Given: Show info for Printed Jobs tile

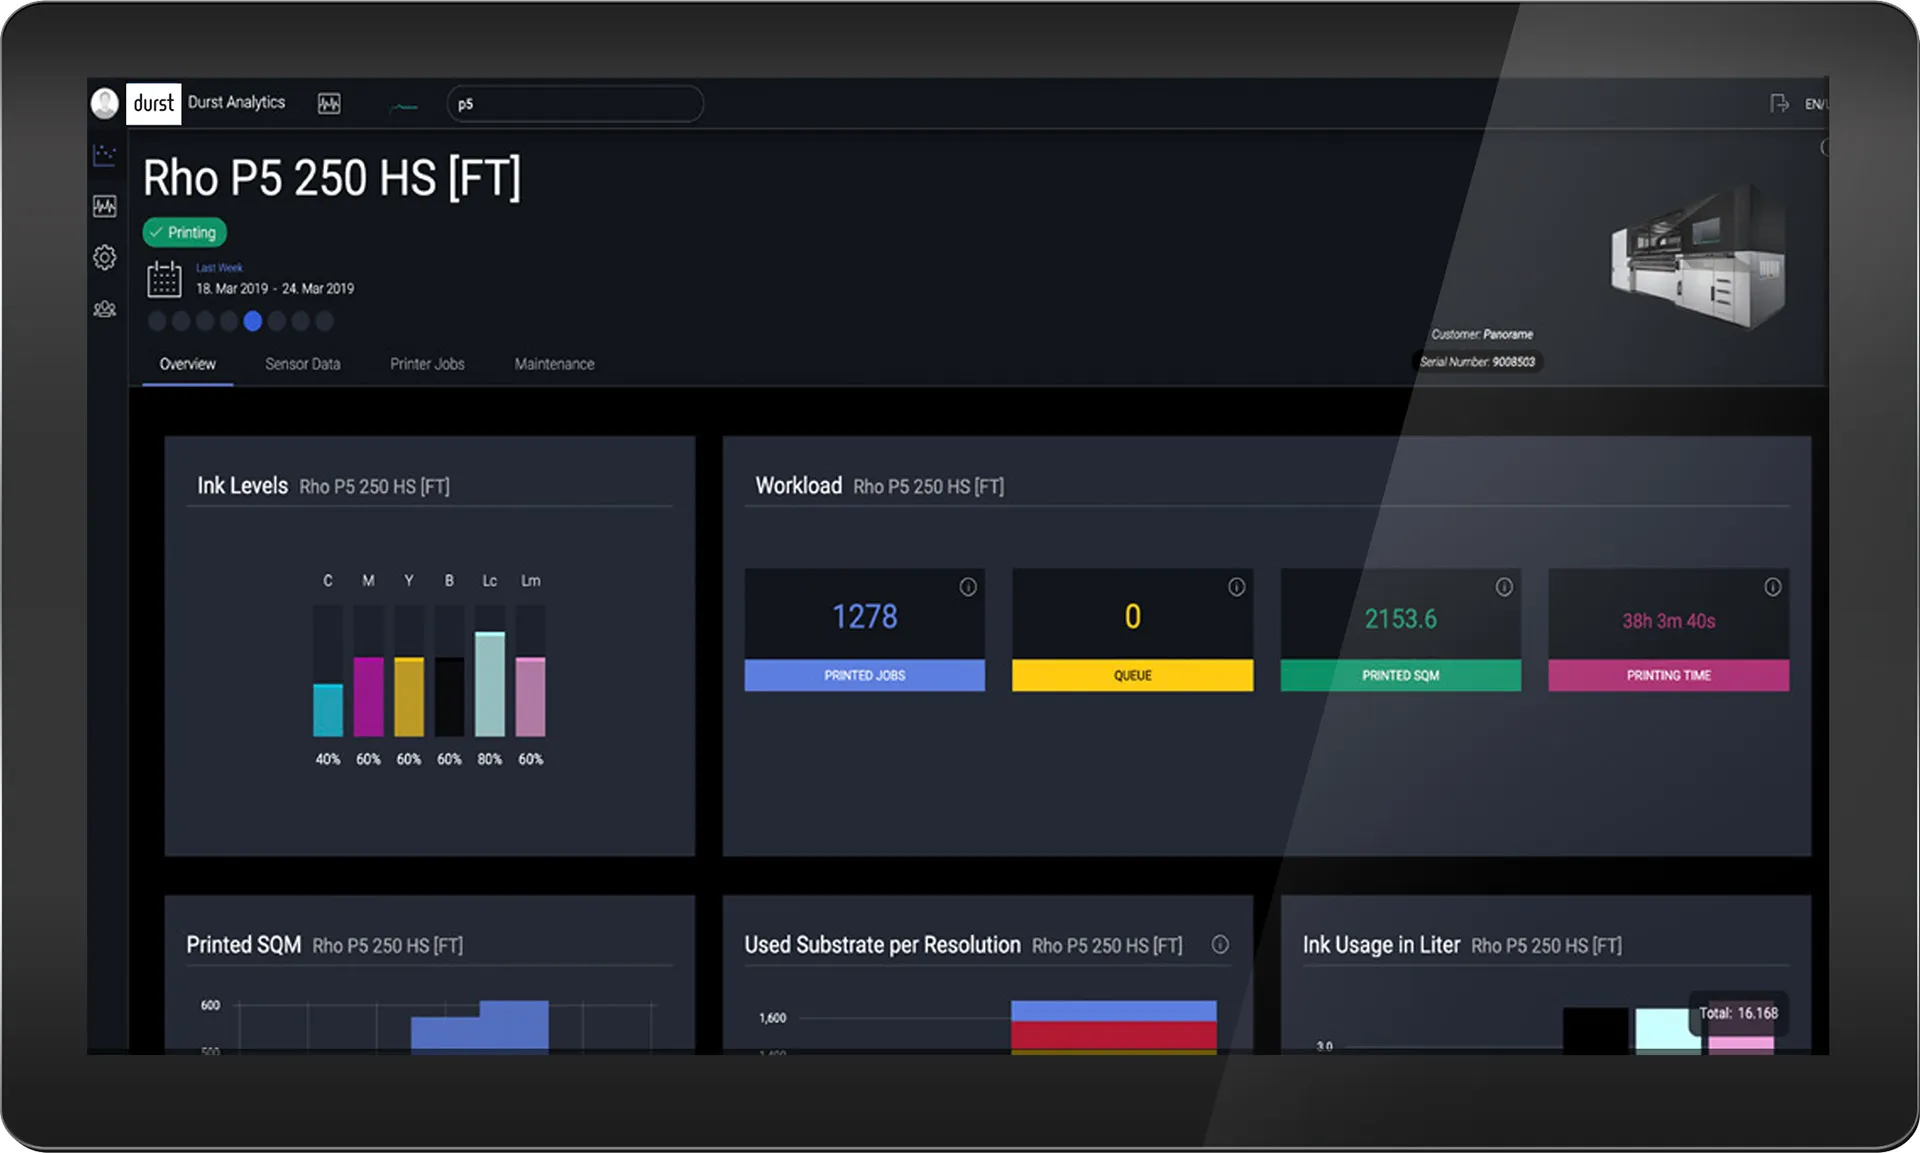Looking at the screenshot, I should (968, 587).
